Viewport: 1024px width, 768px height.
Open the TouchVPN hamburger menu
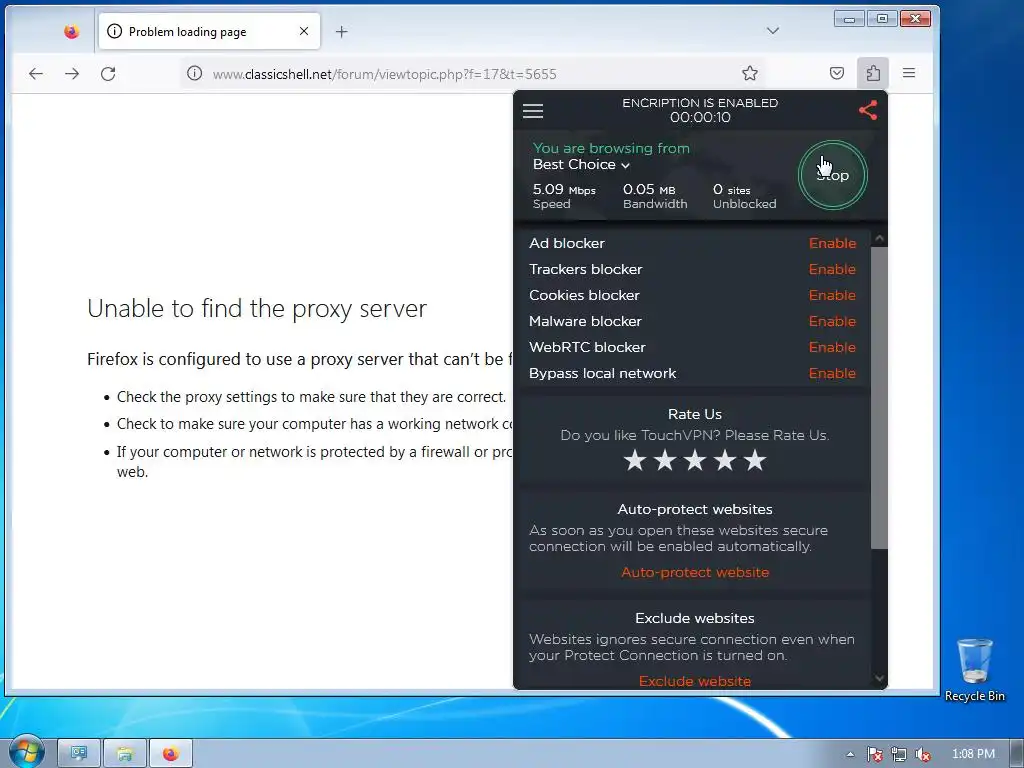(x=533, y=111)
